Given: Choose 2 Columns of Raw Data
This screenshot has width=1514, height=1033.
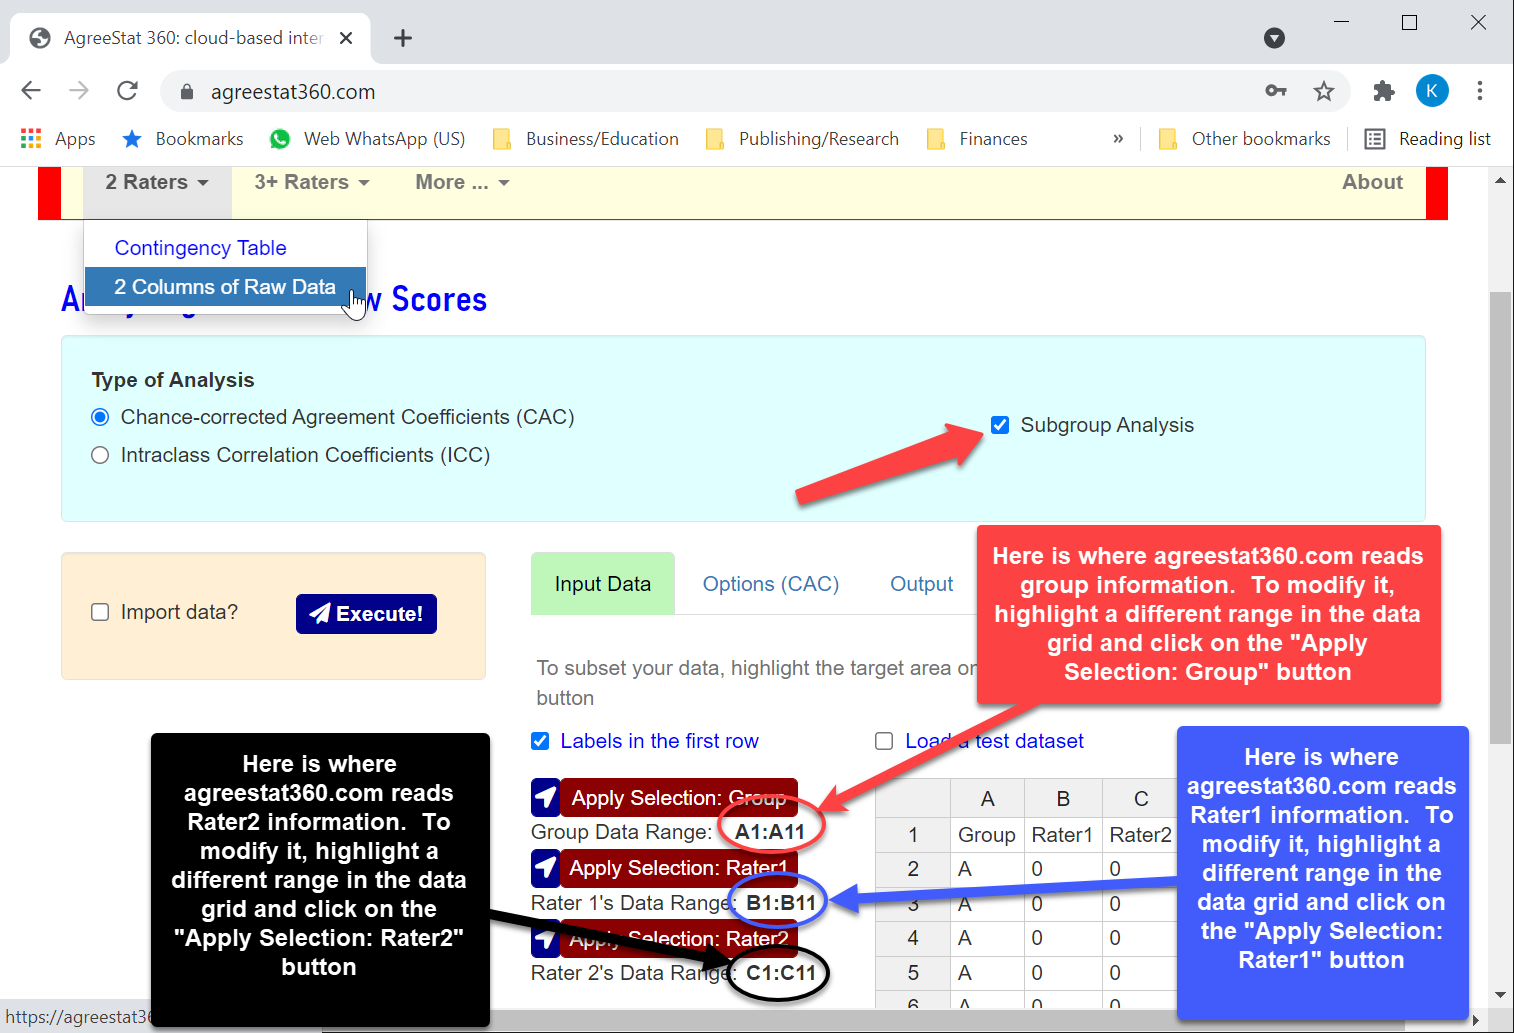Looking at the screenshot, I should click(225, 287).
